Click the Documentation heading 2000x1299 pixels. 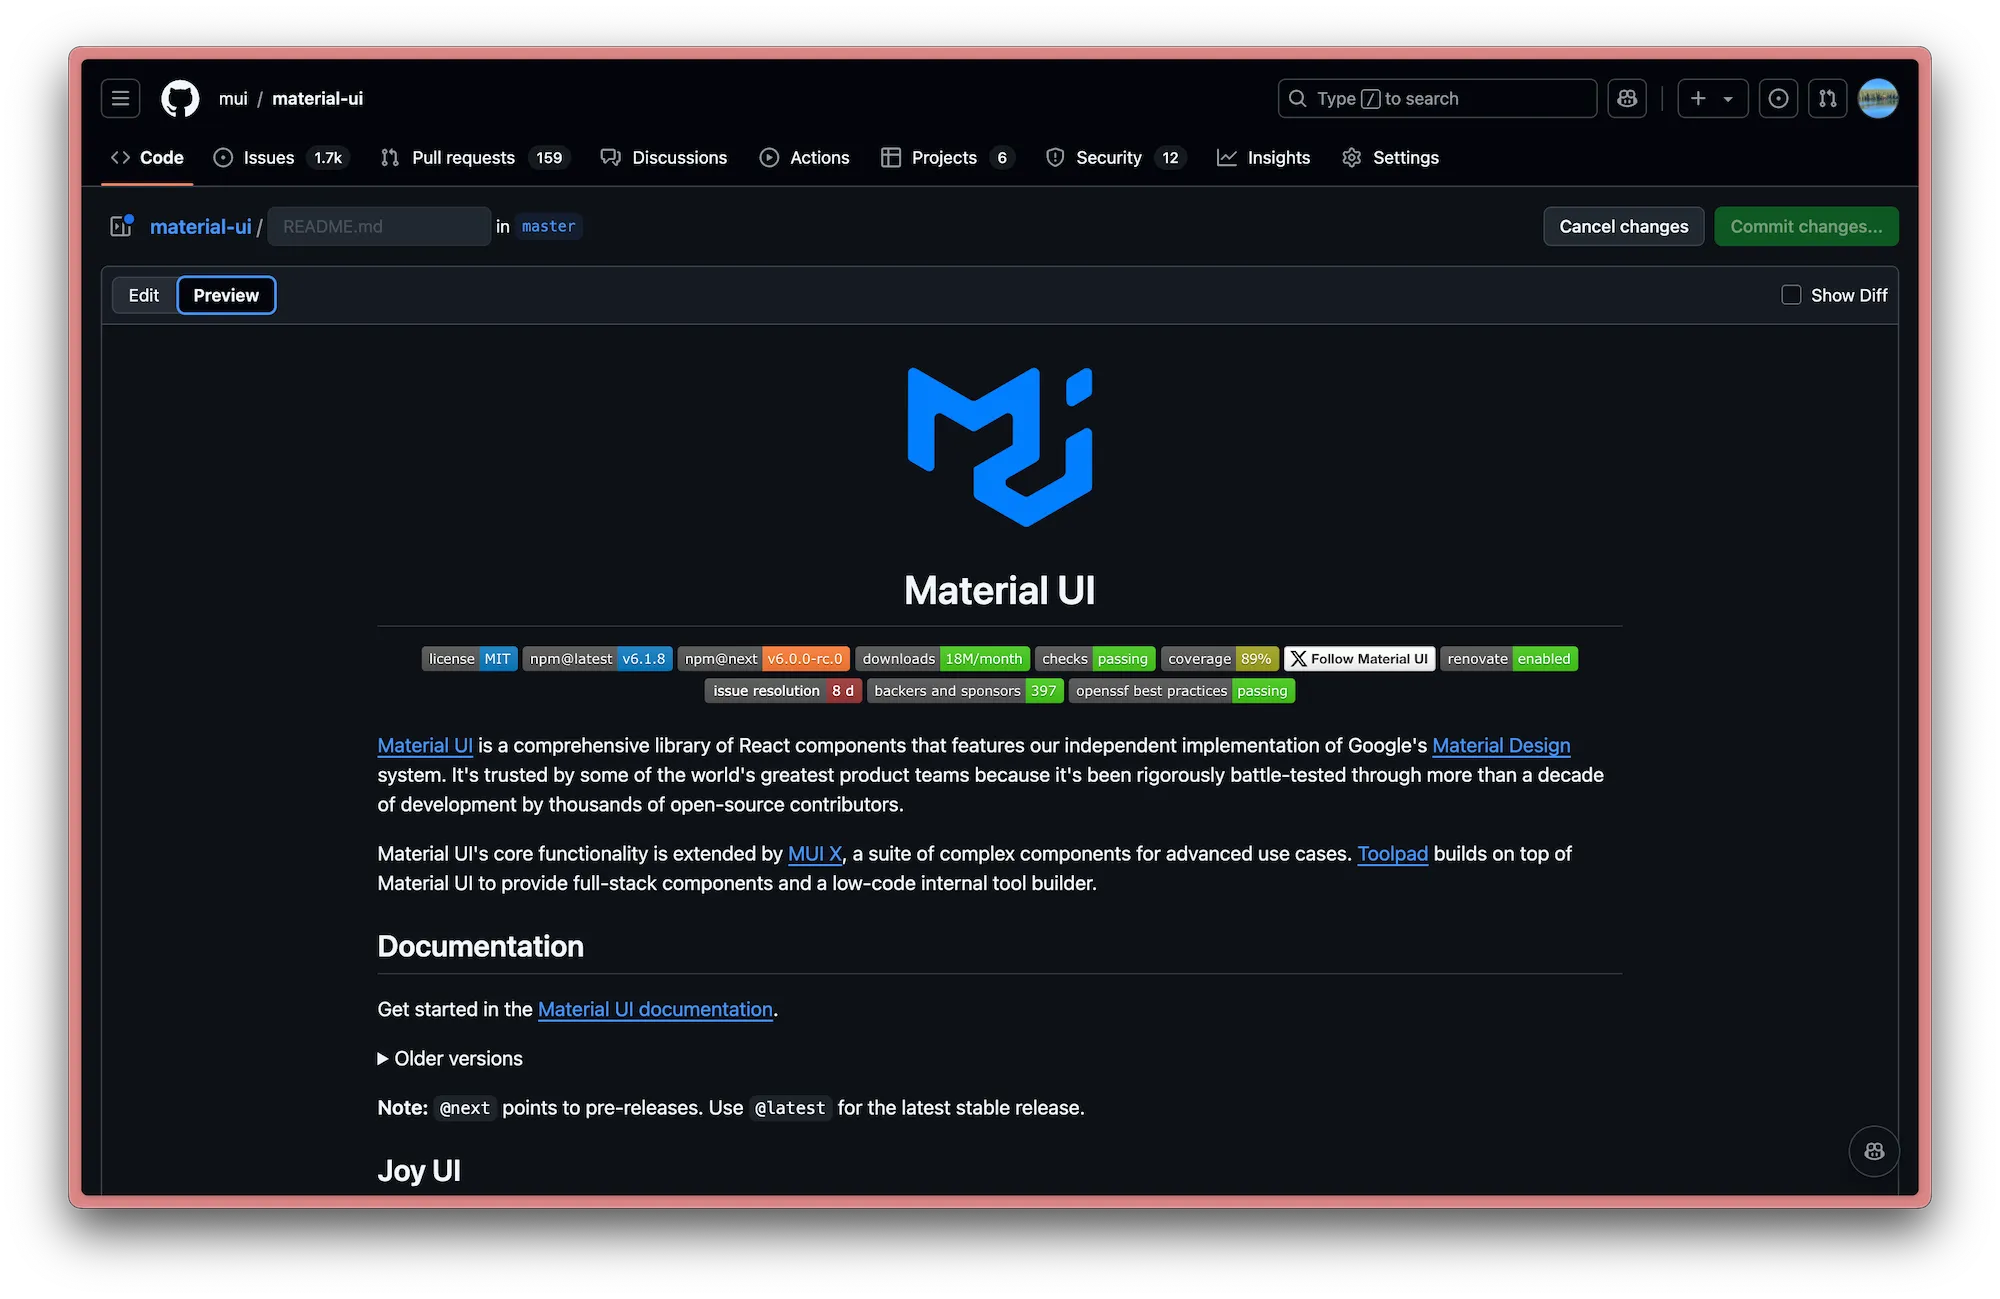click(480, 946)
